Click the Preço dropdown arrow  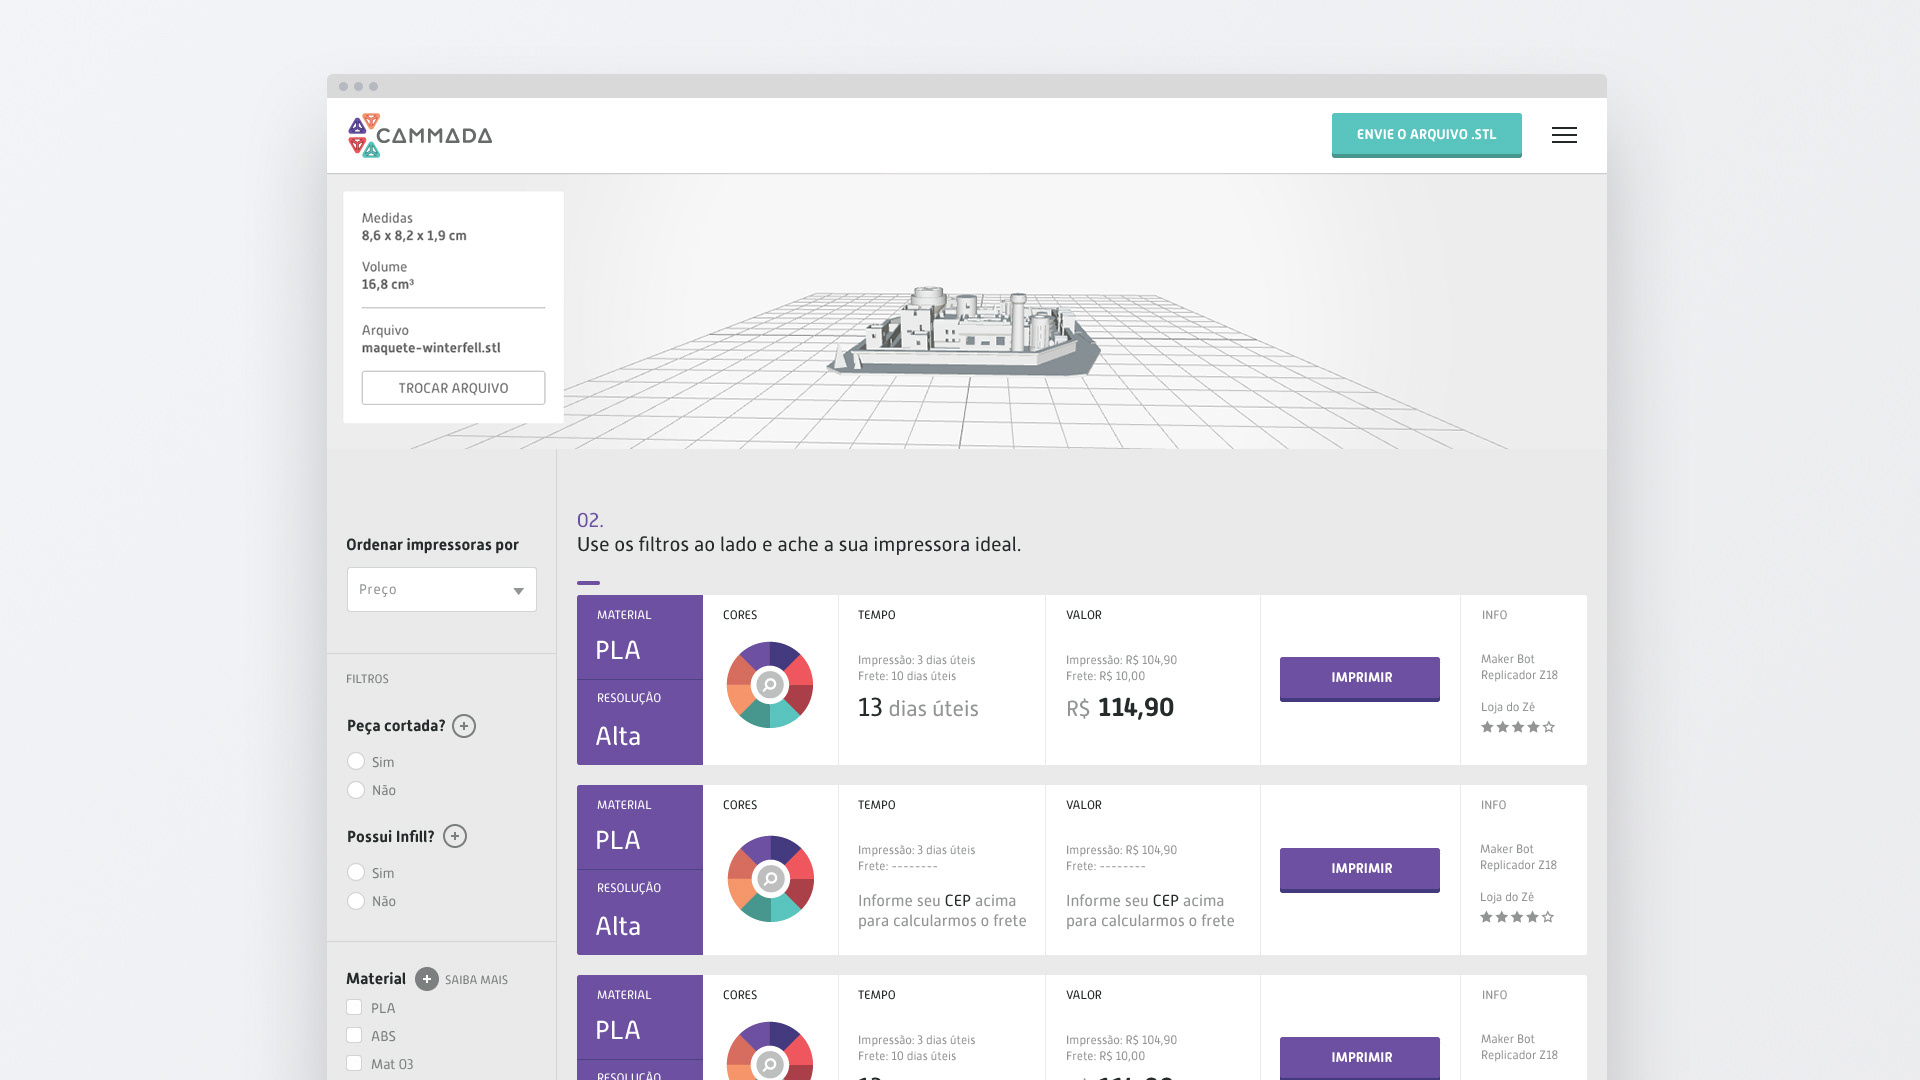tap(518, 591)
